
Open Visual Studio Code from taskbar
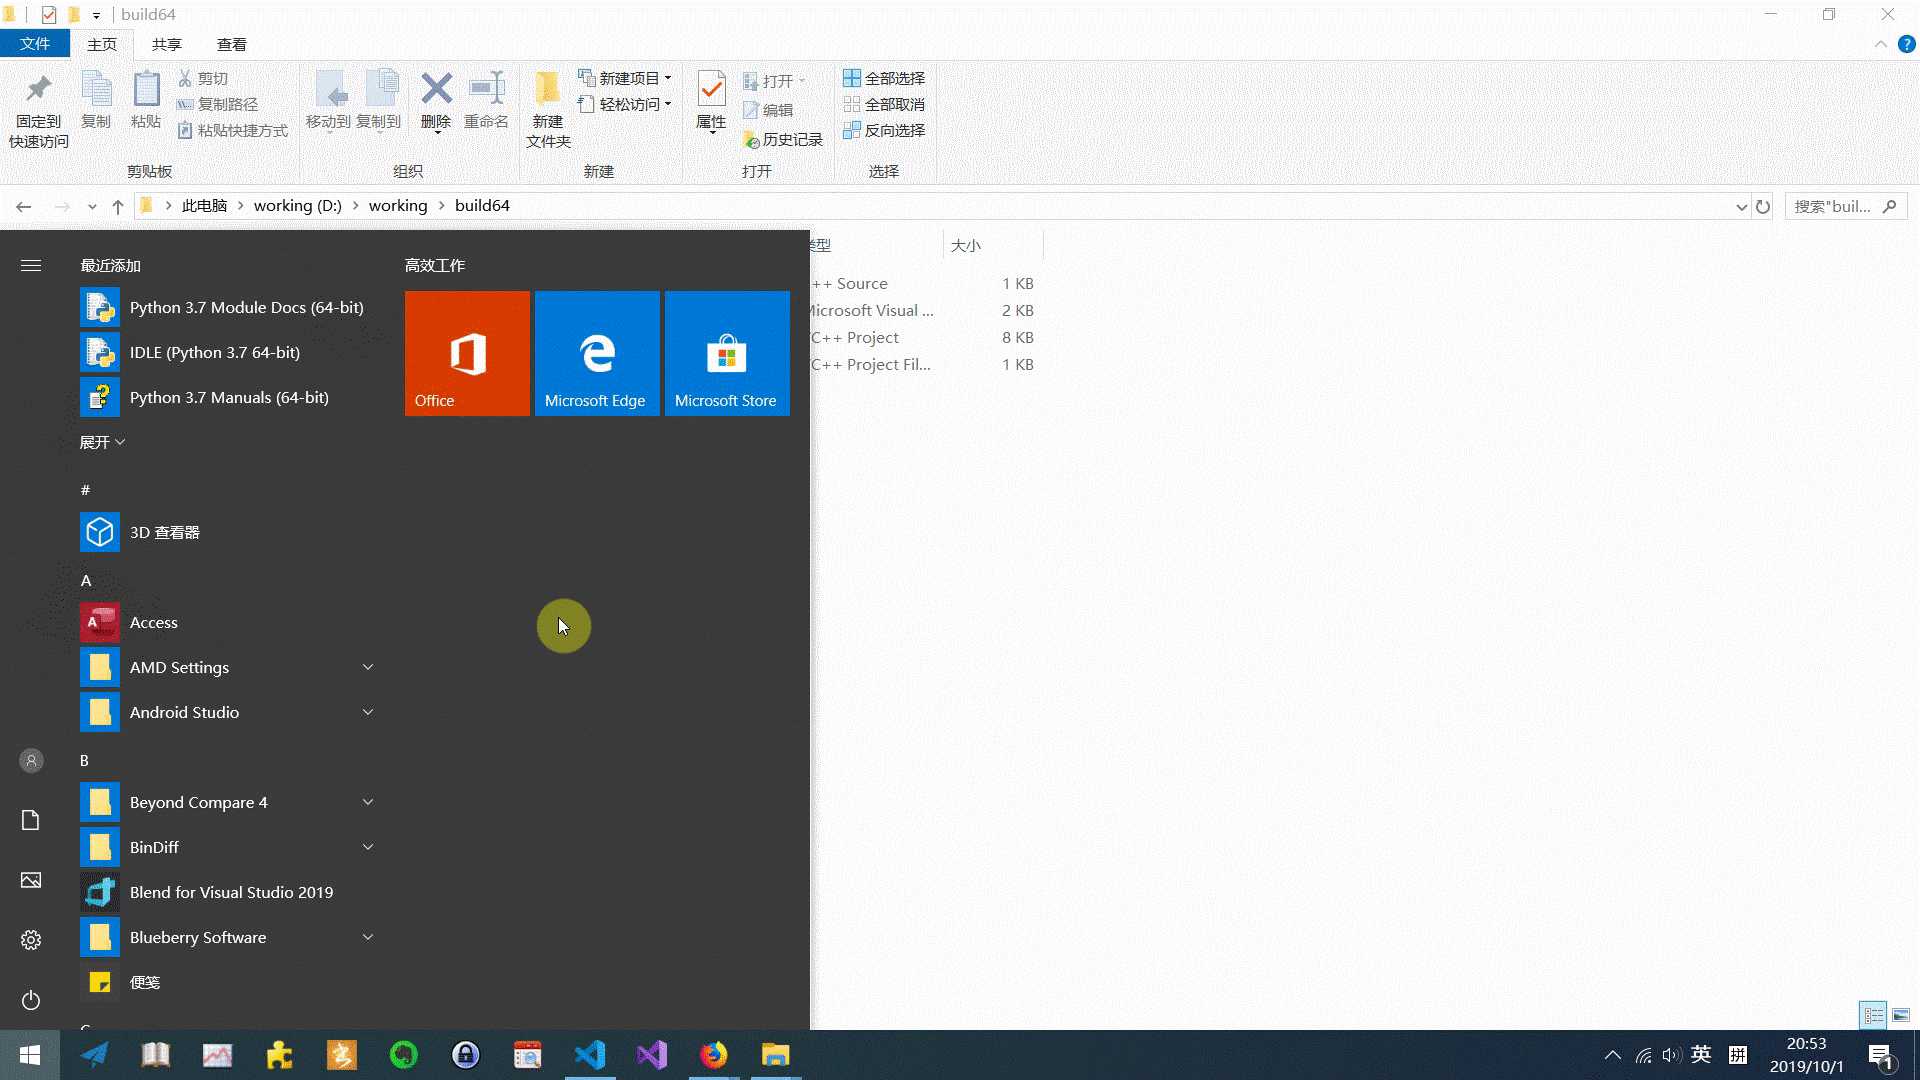tap(590, 1055)
